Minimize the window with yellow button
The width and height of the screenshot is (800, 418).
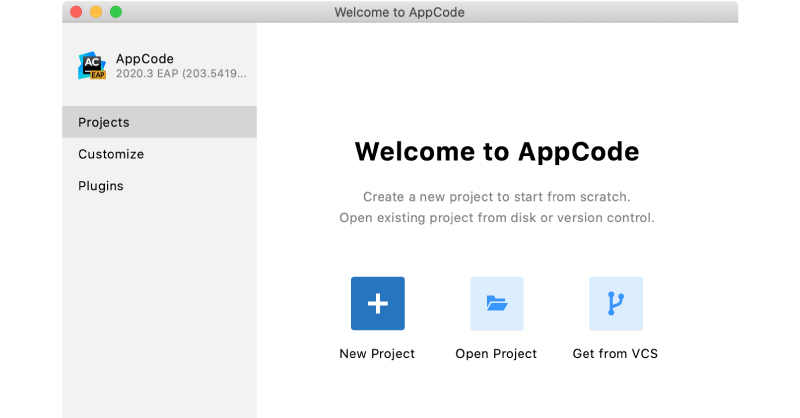click(x=96, y=12)
